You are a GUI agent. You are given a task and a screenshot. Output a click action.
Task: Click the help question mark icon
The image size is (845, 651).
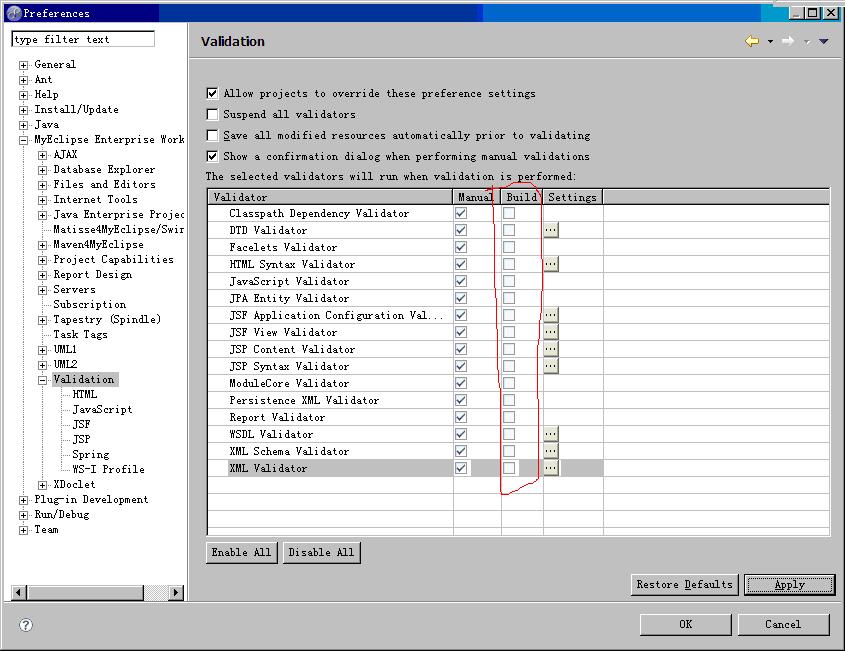pos(26,625)
